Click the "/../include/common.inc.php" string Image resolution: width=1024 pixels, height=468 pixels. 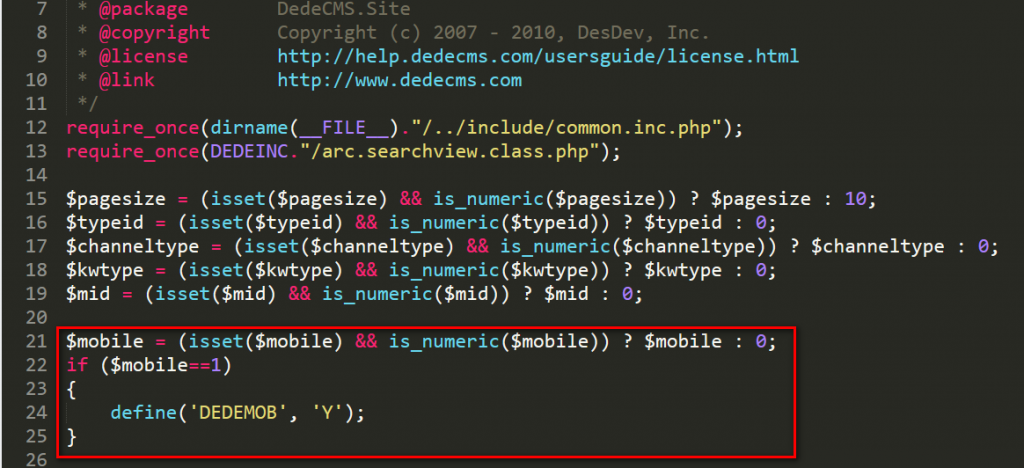click(x=566, y=128)
